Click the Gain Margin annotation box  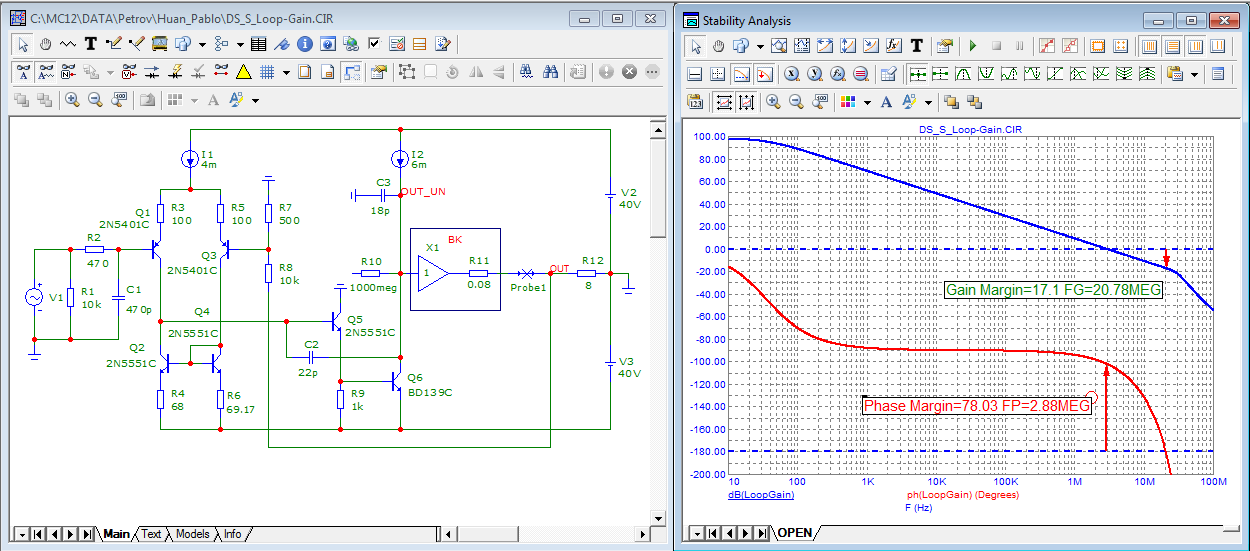pyautogui.click(x=1054, y=290)
